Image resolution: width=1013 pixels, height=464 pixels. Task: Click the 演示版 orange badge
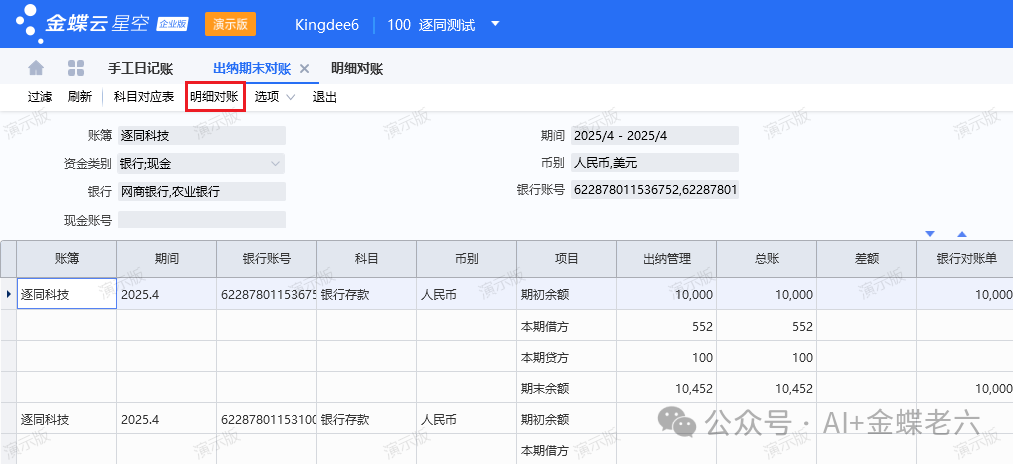tap(230, 24)
